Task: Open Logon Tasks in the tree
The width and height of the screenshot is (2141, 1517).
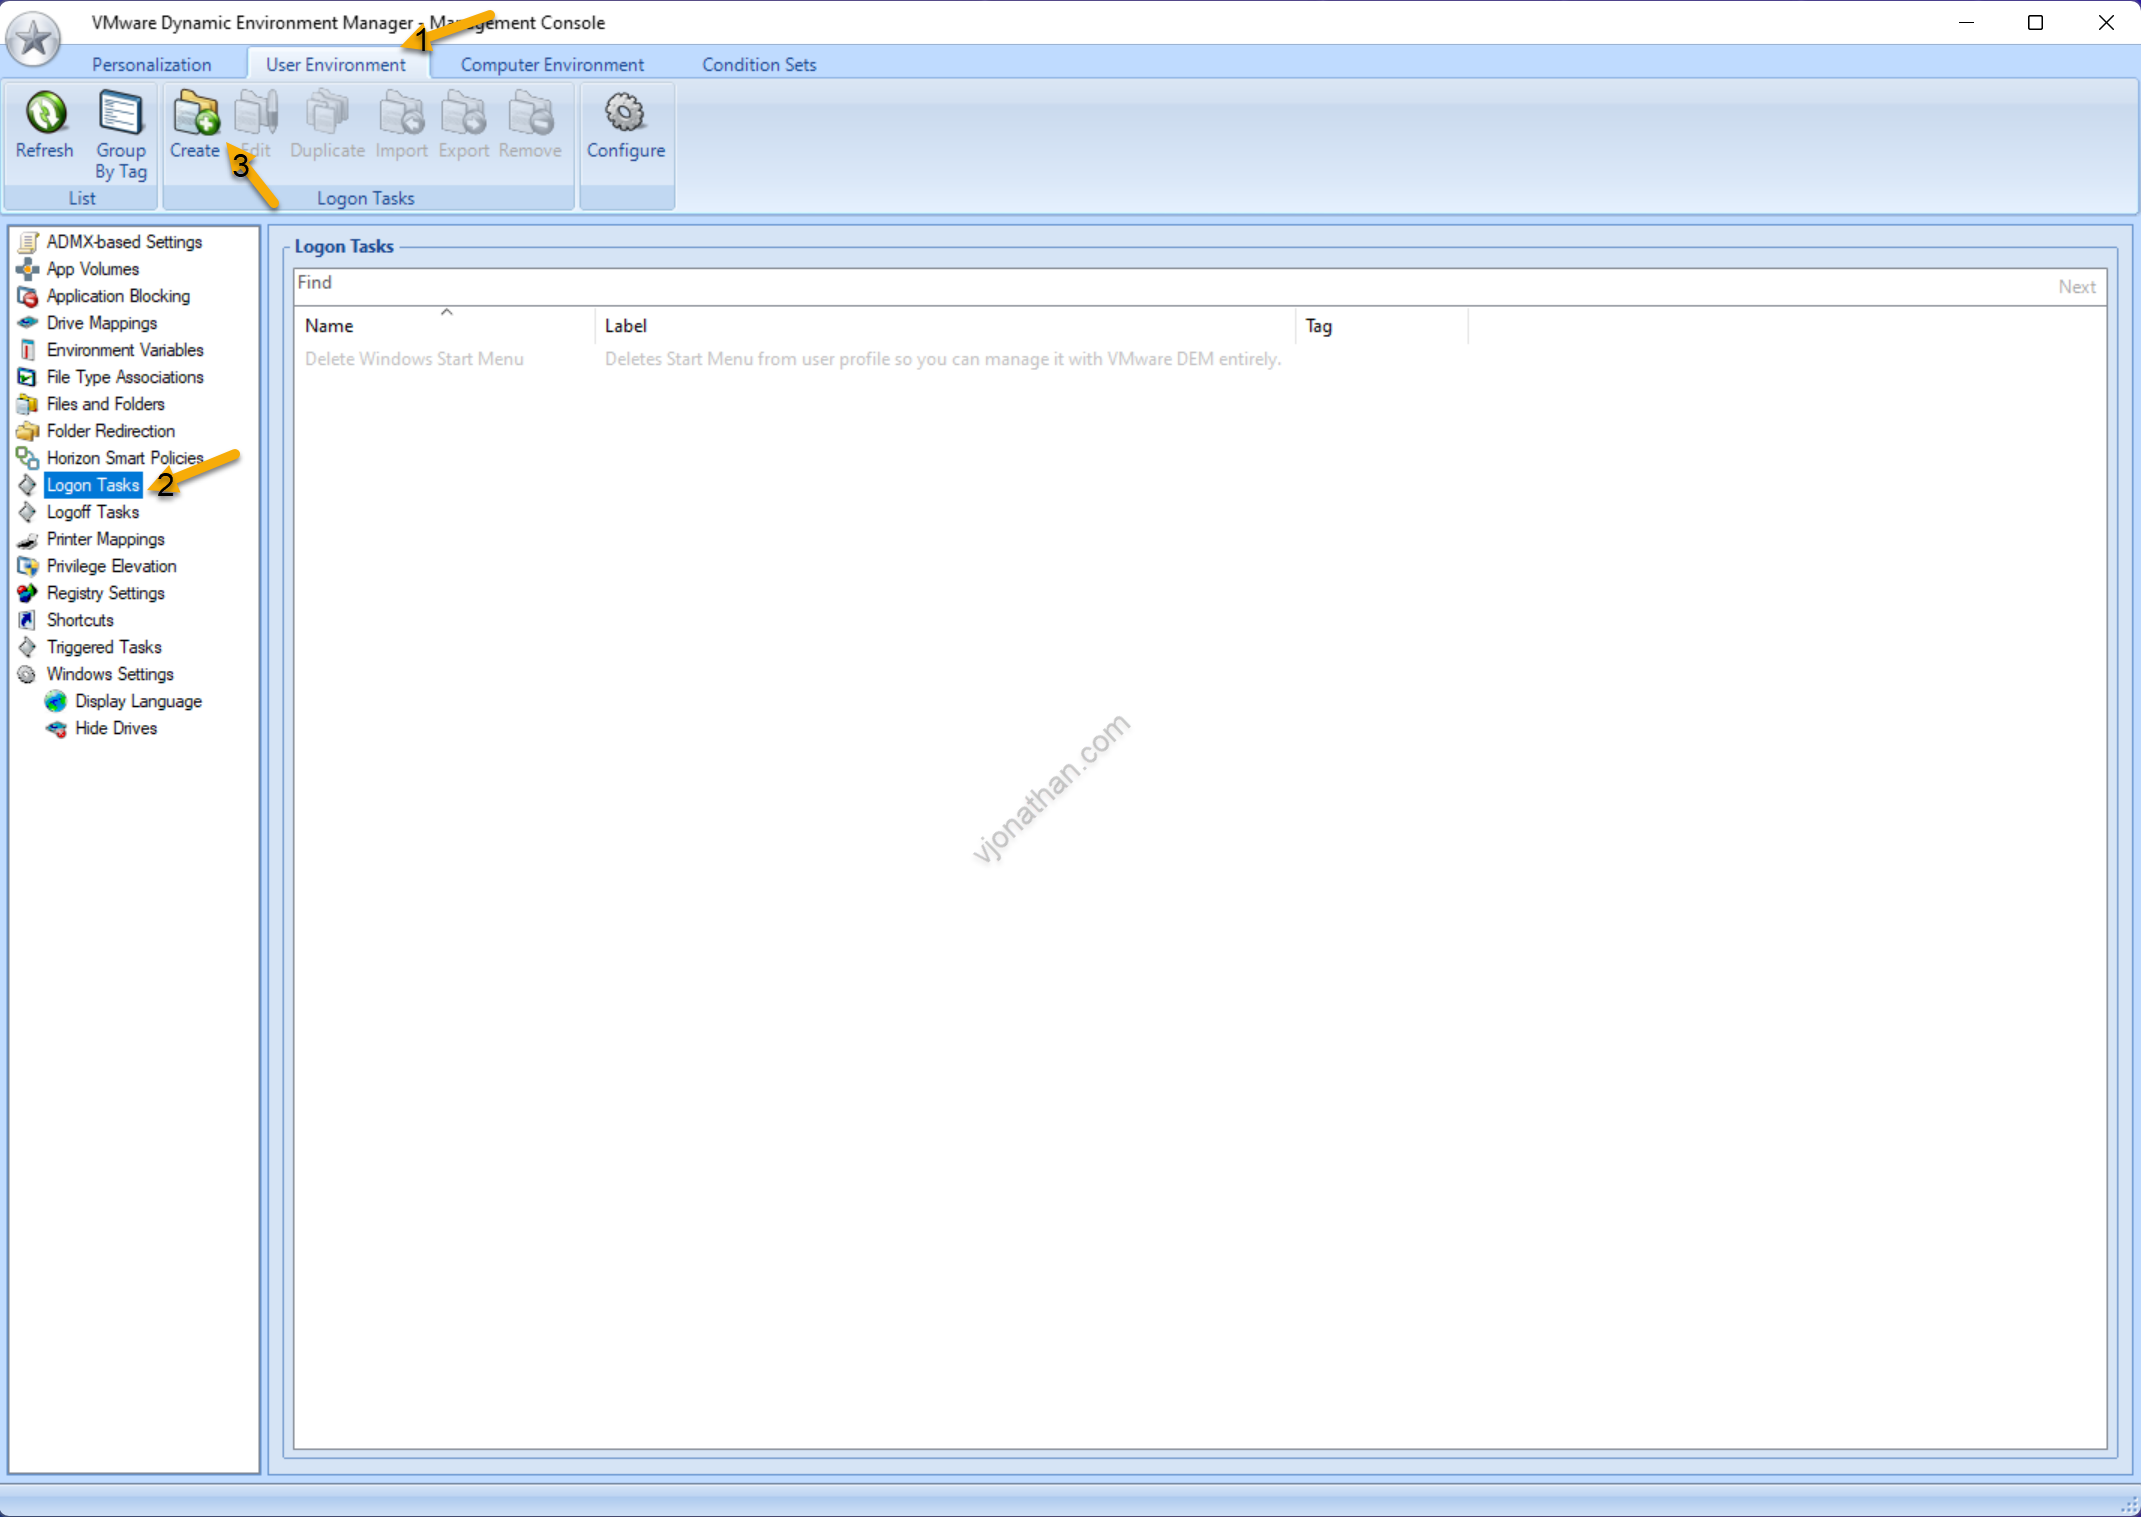Action: (x=93, y=485)
